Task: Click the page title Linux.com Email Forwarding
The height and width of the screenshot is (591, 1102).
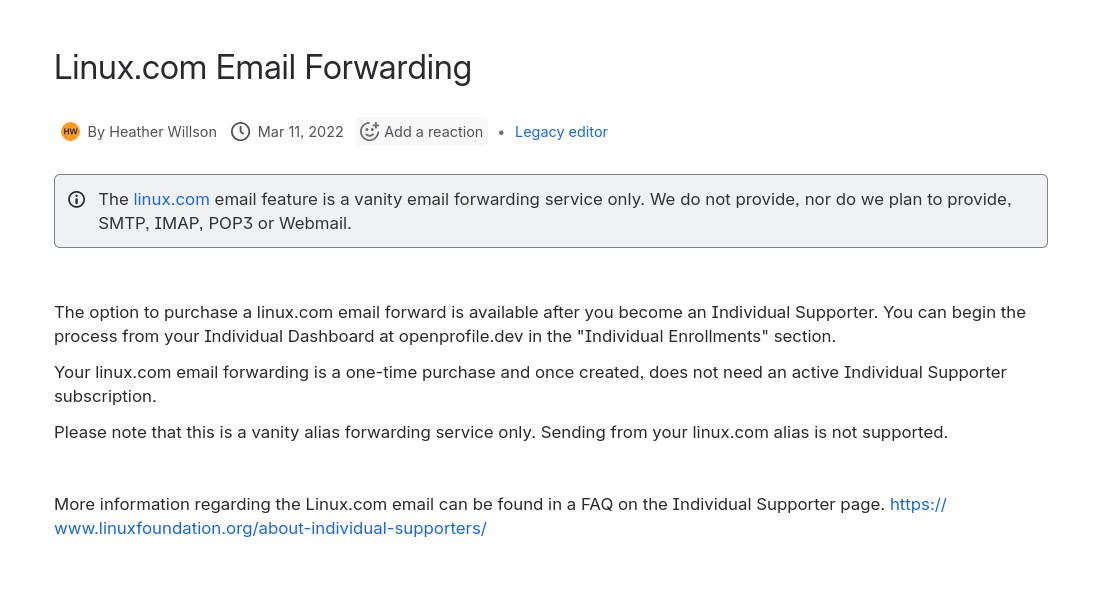Action: (262, 67)
